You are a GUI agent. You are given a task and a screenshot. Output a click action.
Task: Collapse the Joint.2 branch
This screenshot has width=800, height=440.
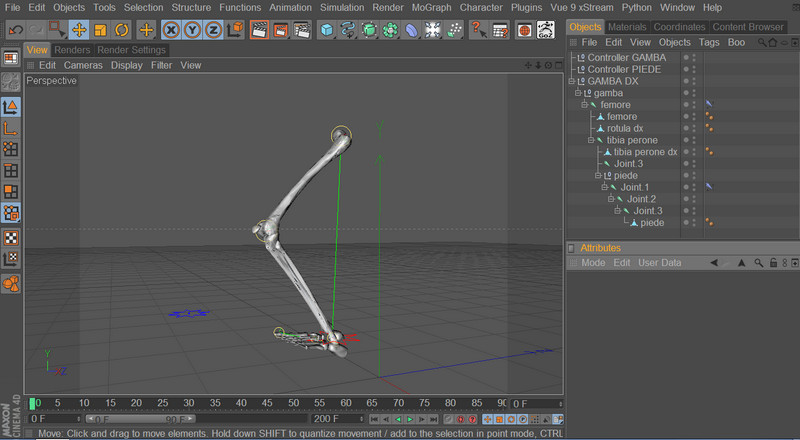click(611, 199)
